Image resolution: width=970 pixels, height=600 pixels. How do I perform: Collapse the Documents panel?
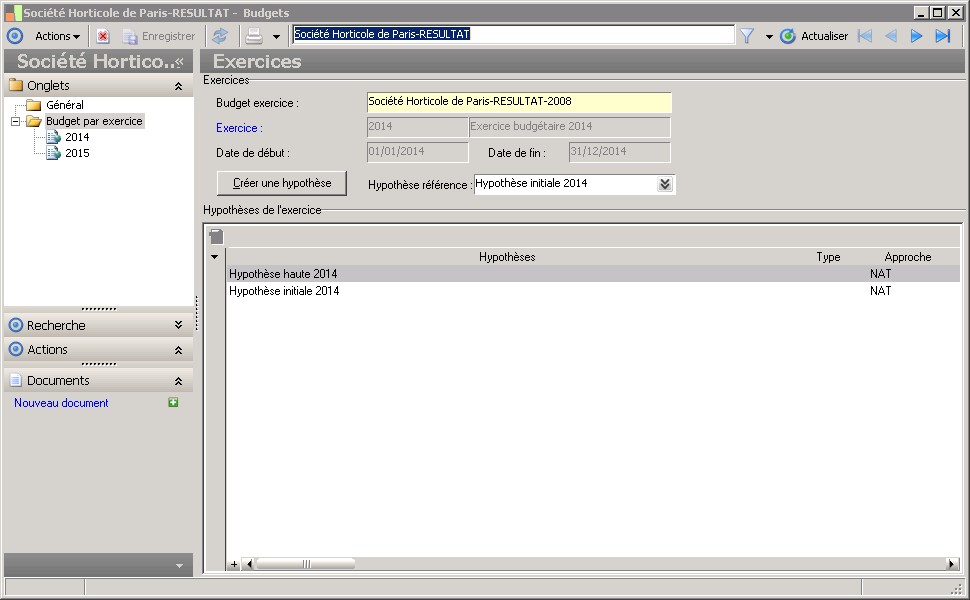coord(178,381)
